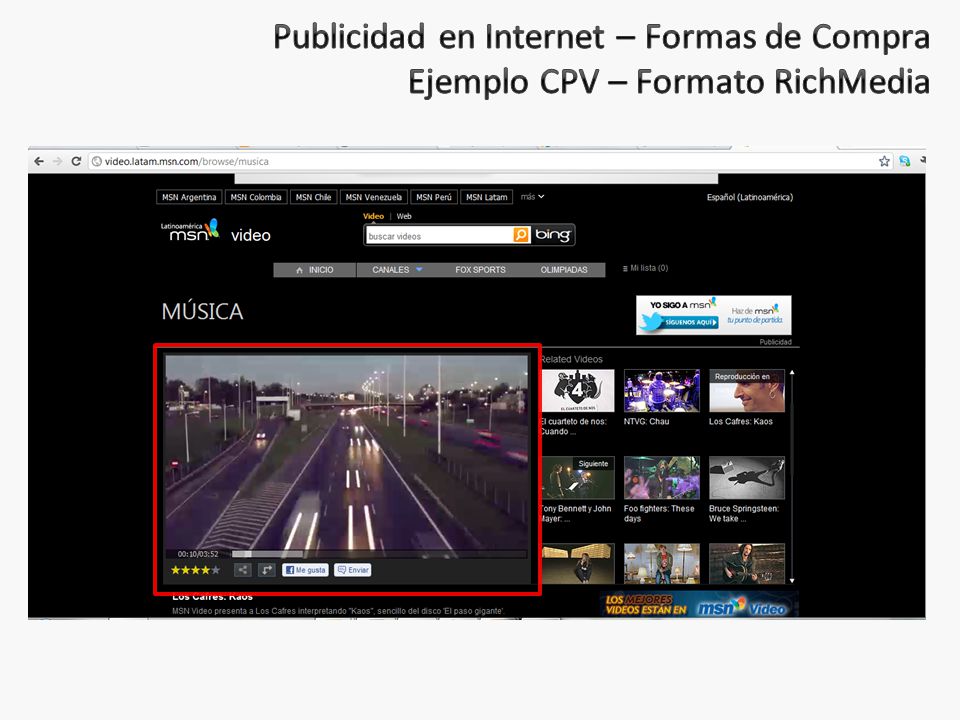This screenshot has width=960, height=720.
Task: Seek using the video progress bar
Action: [x=379, y=554]
